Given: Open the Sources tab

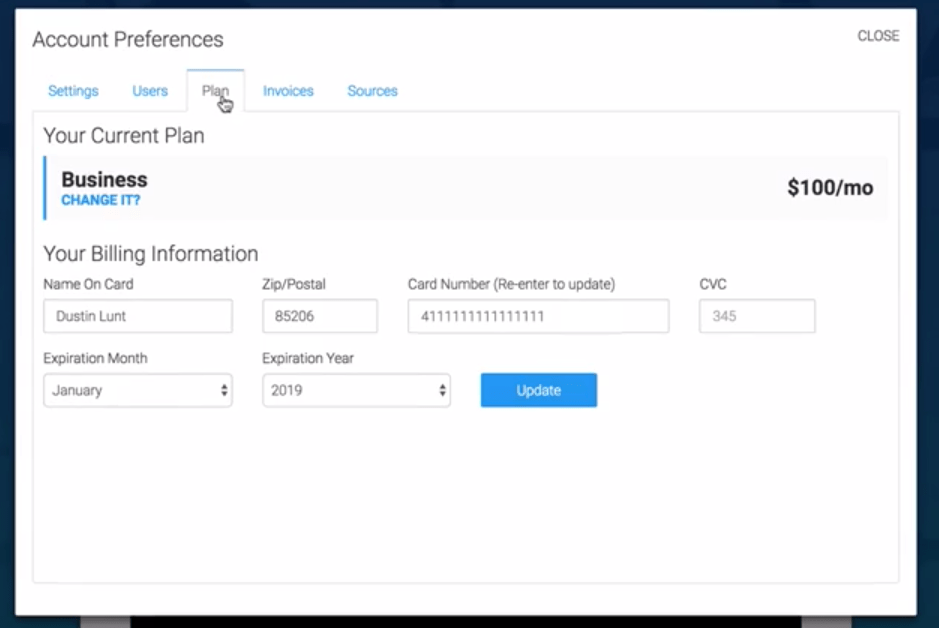Looking at the screenshot, I should click(x=372, y=91).
